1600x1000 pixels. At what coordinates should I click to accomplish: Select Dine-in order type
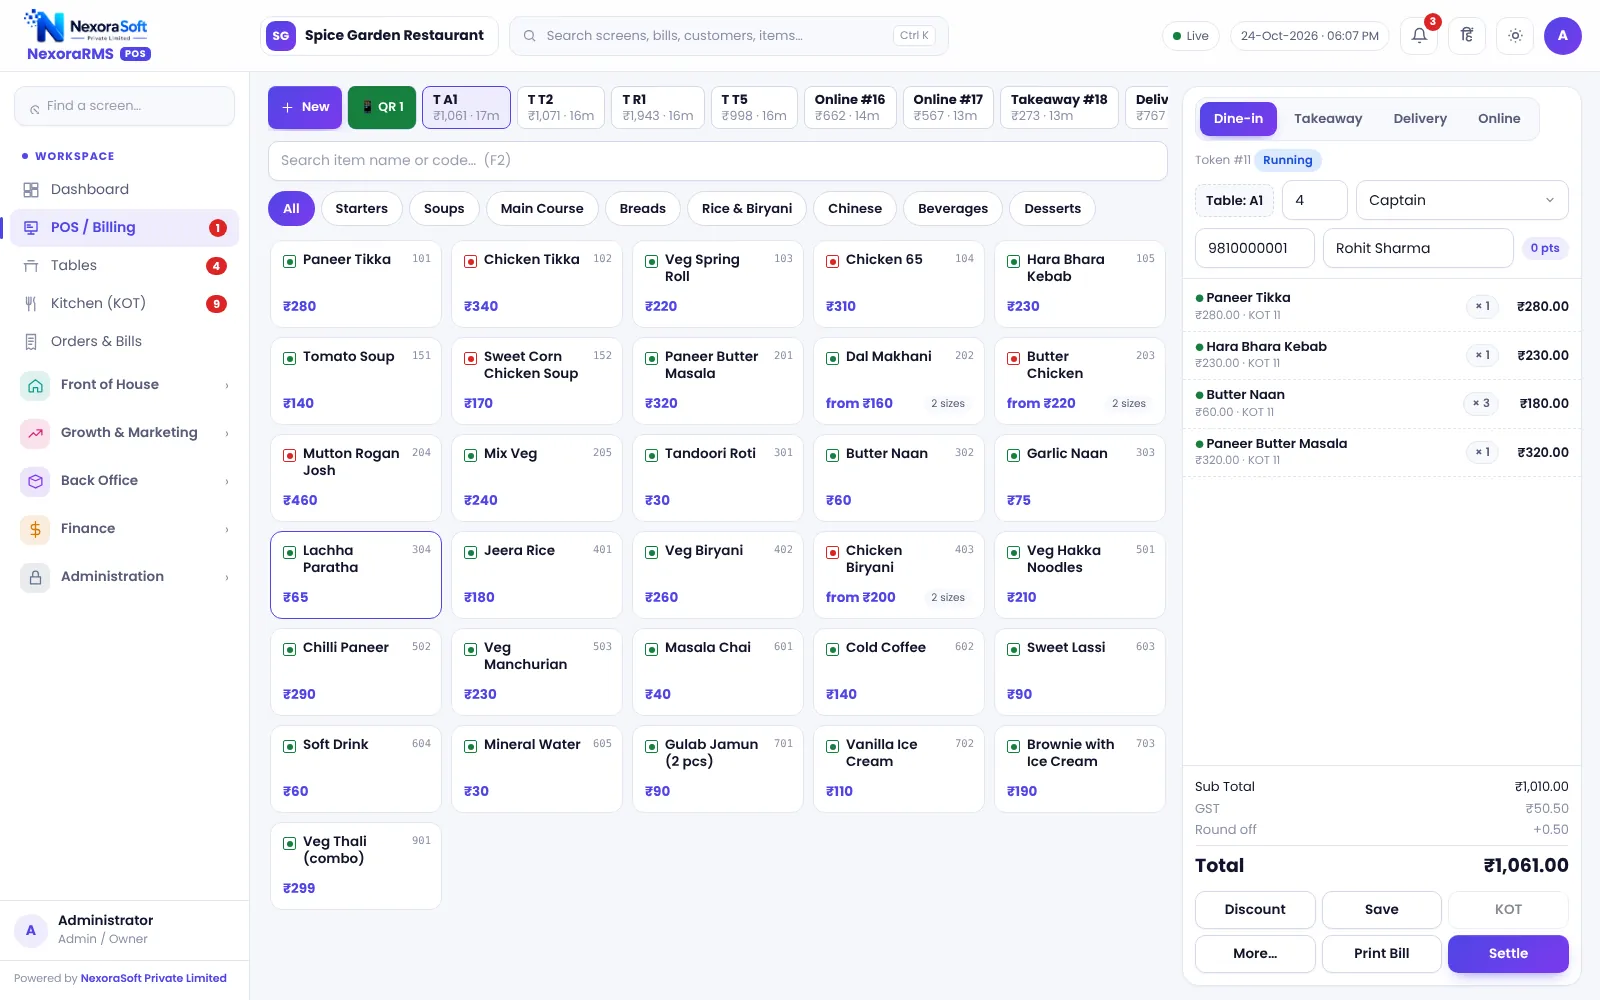click(x=1238, y=118)
